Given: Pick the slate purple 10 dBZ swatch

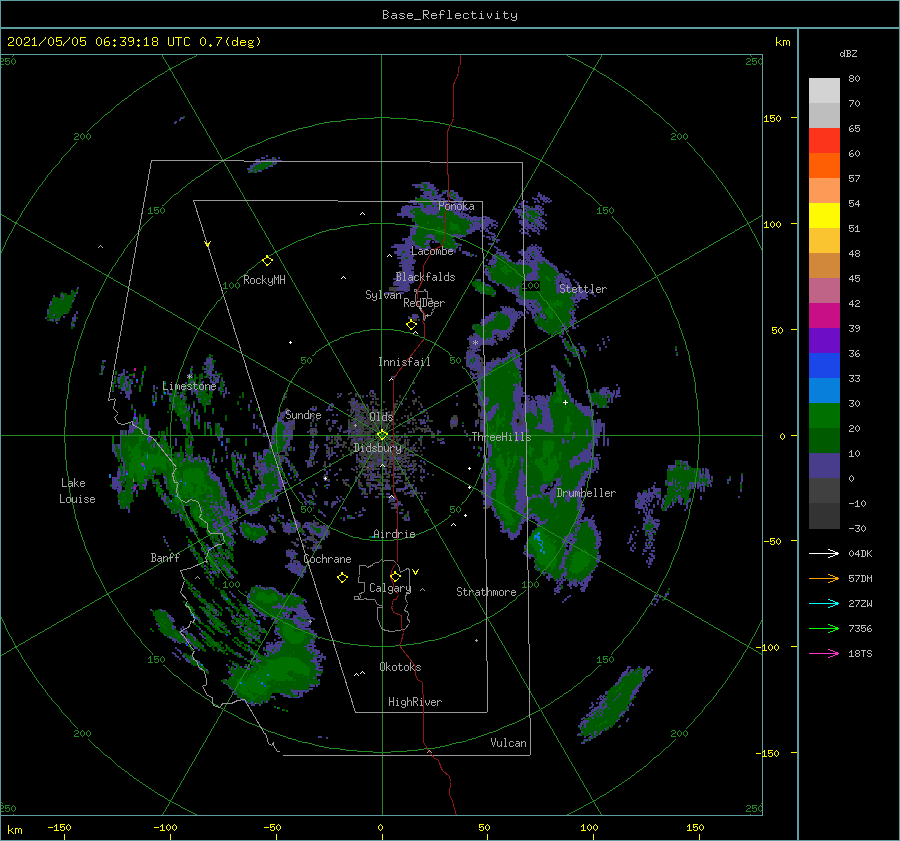Looking at the screenshot, I should [x=824, y=466].
